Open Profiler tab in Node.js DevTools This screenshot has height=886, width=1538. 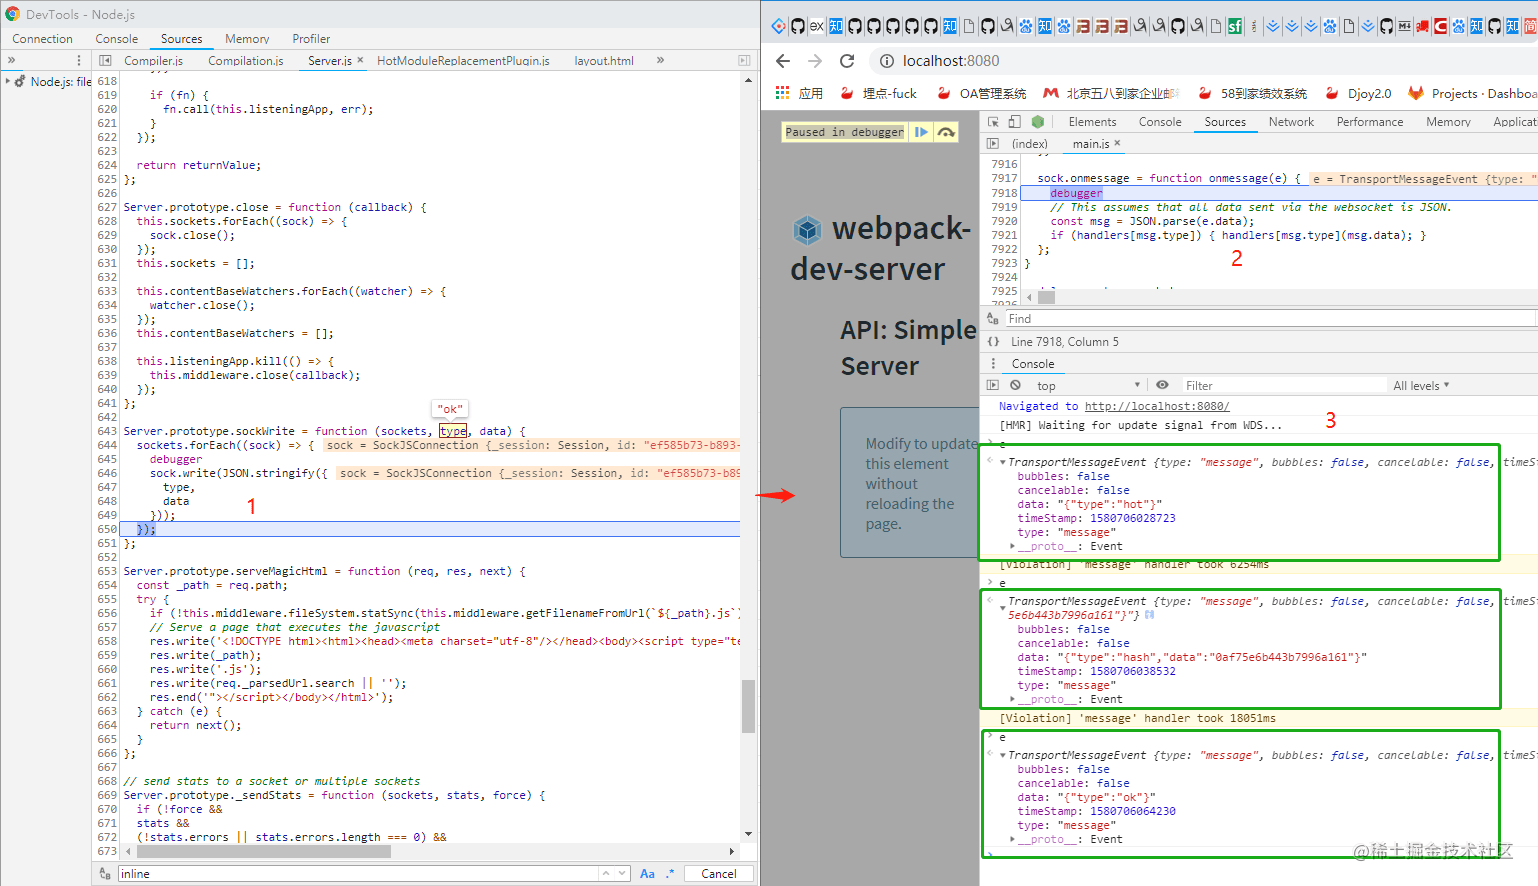tap(311, 39)
